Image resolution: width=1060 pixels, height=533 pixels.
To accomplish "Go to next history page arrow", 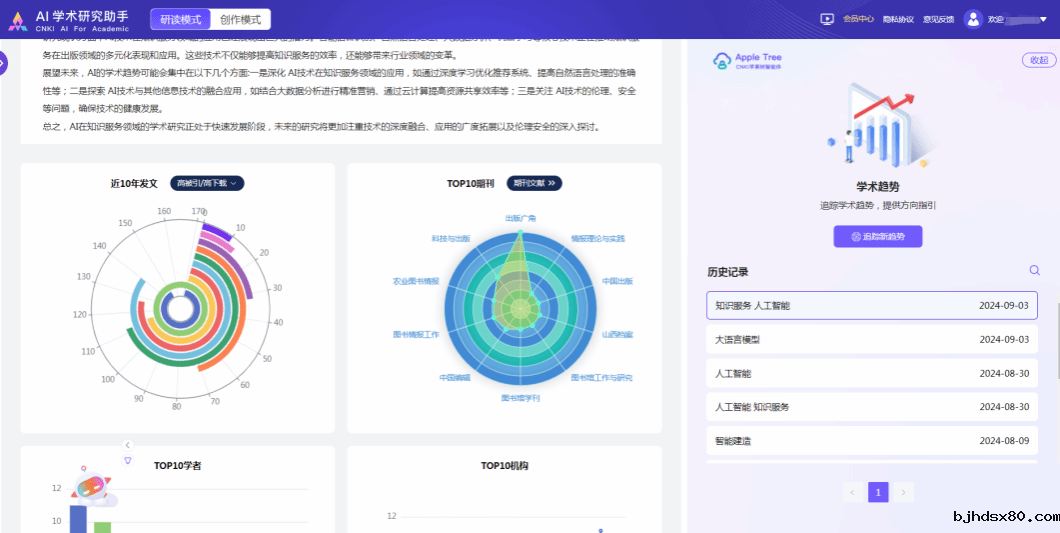I will pos(904,492).
